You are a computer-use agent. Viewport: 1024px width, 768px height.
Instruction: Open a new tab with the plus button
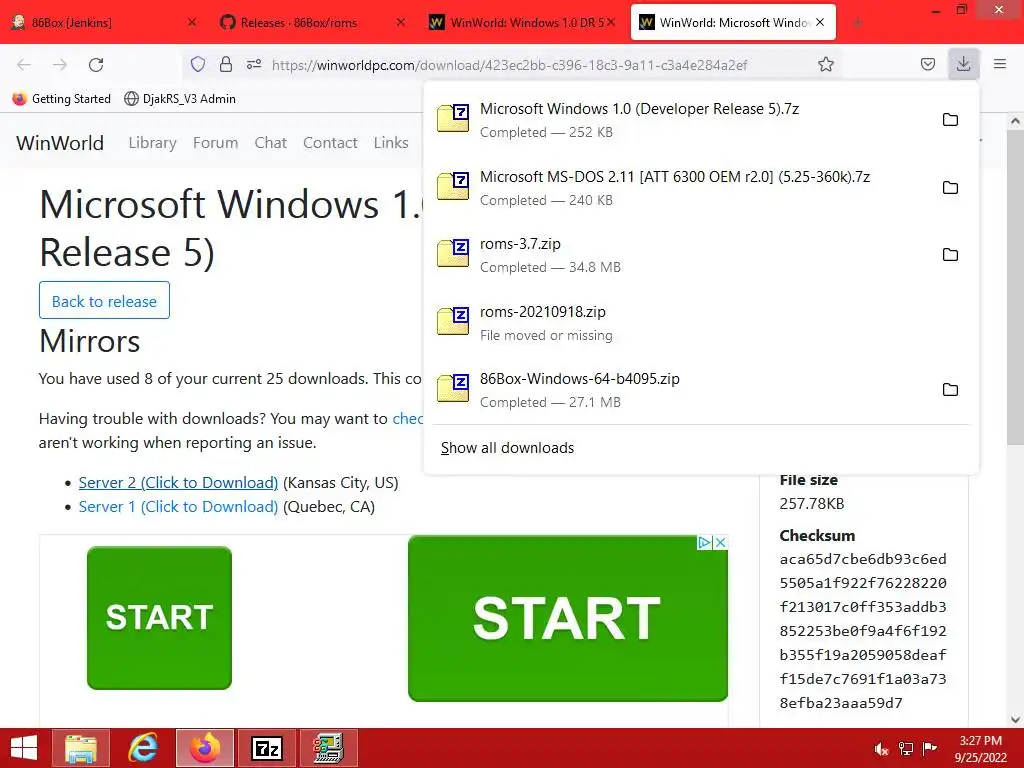pyautogui.click(x=857, y=23)
